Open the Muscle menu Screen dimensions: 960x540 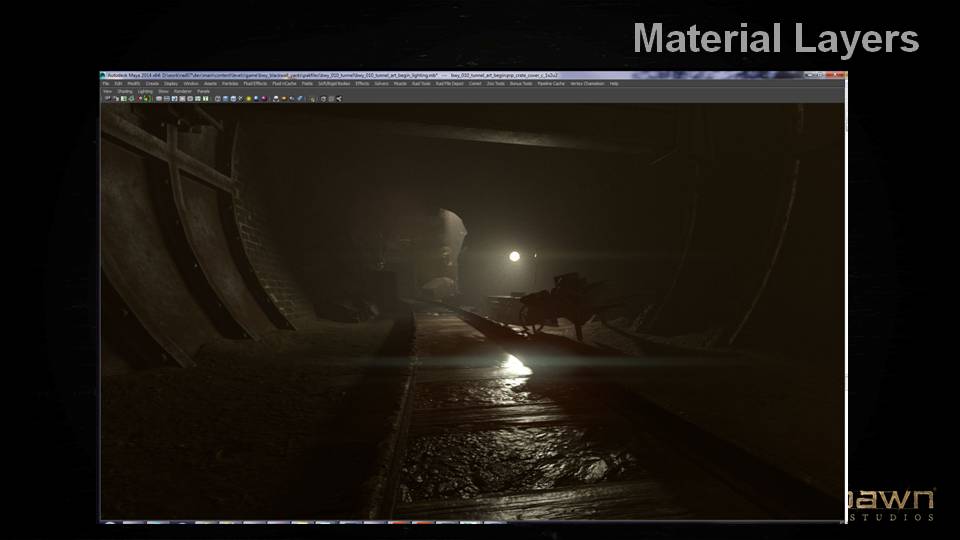400,84
